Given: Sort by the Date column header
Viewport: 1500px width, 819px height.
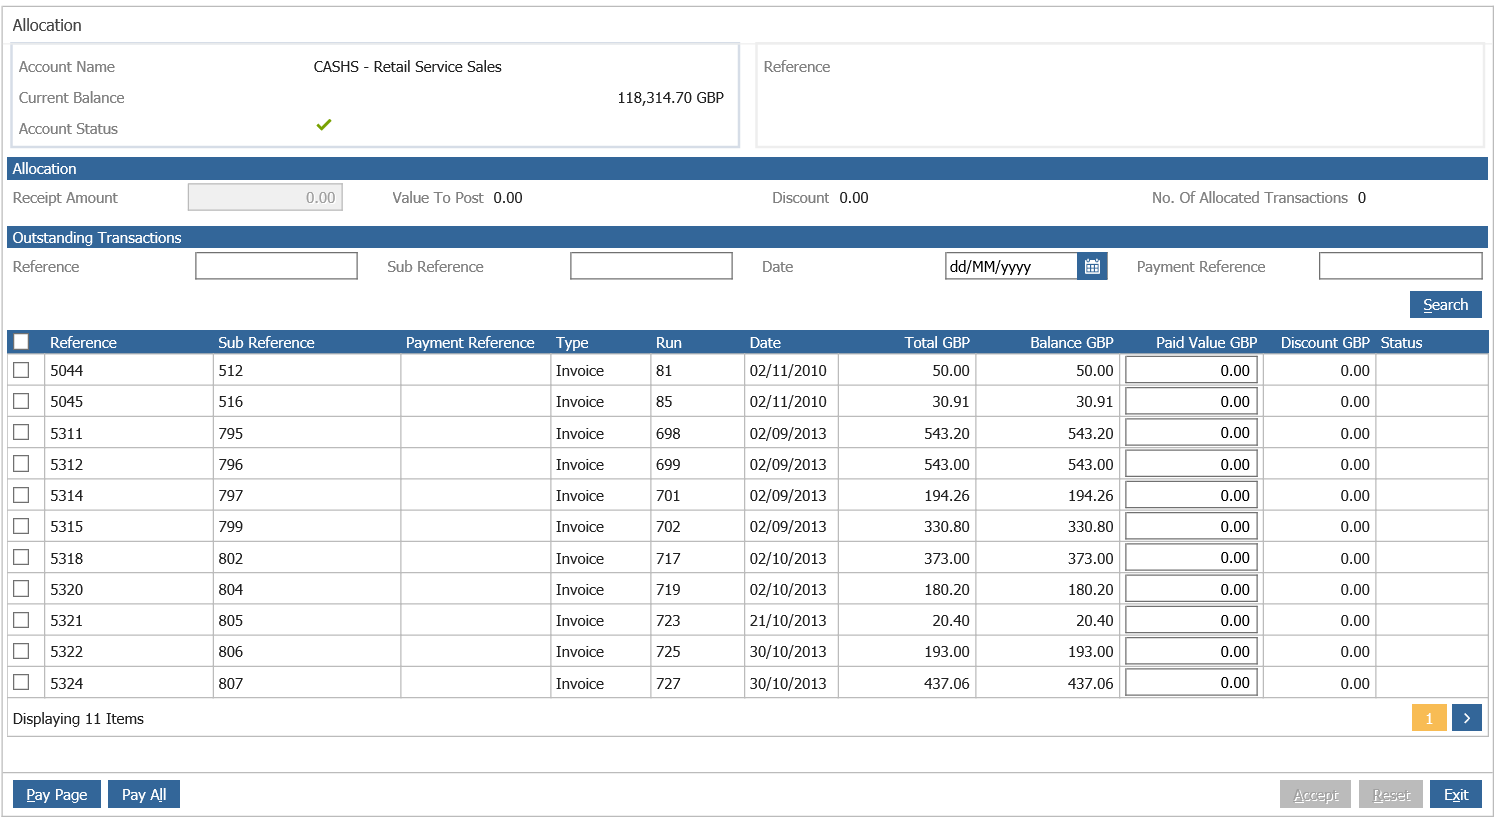Looking at the screenshot, I should (x=765, y=342).
